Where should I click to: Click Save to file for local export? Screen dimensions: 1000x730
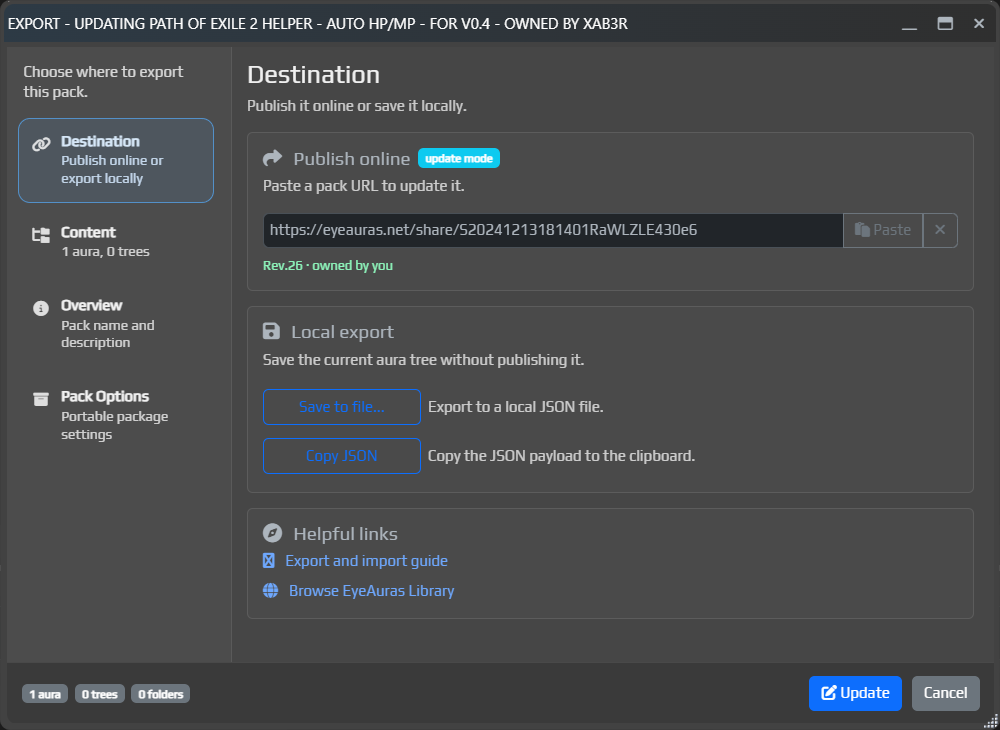coord(341,406)
